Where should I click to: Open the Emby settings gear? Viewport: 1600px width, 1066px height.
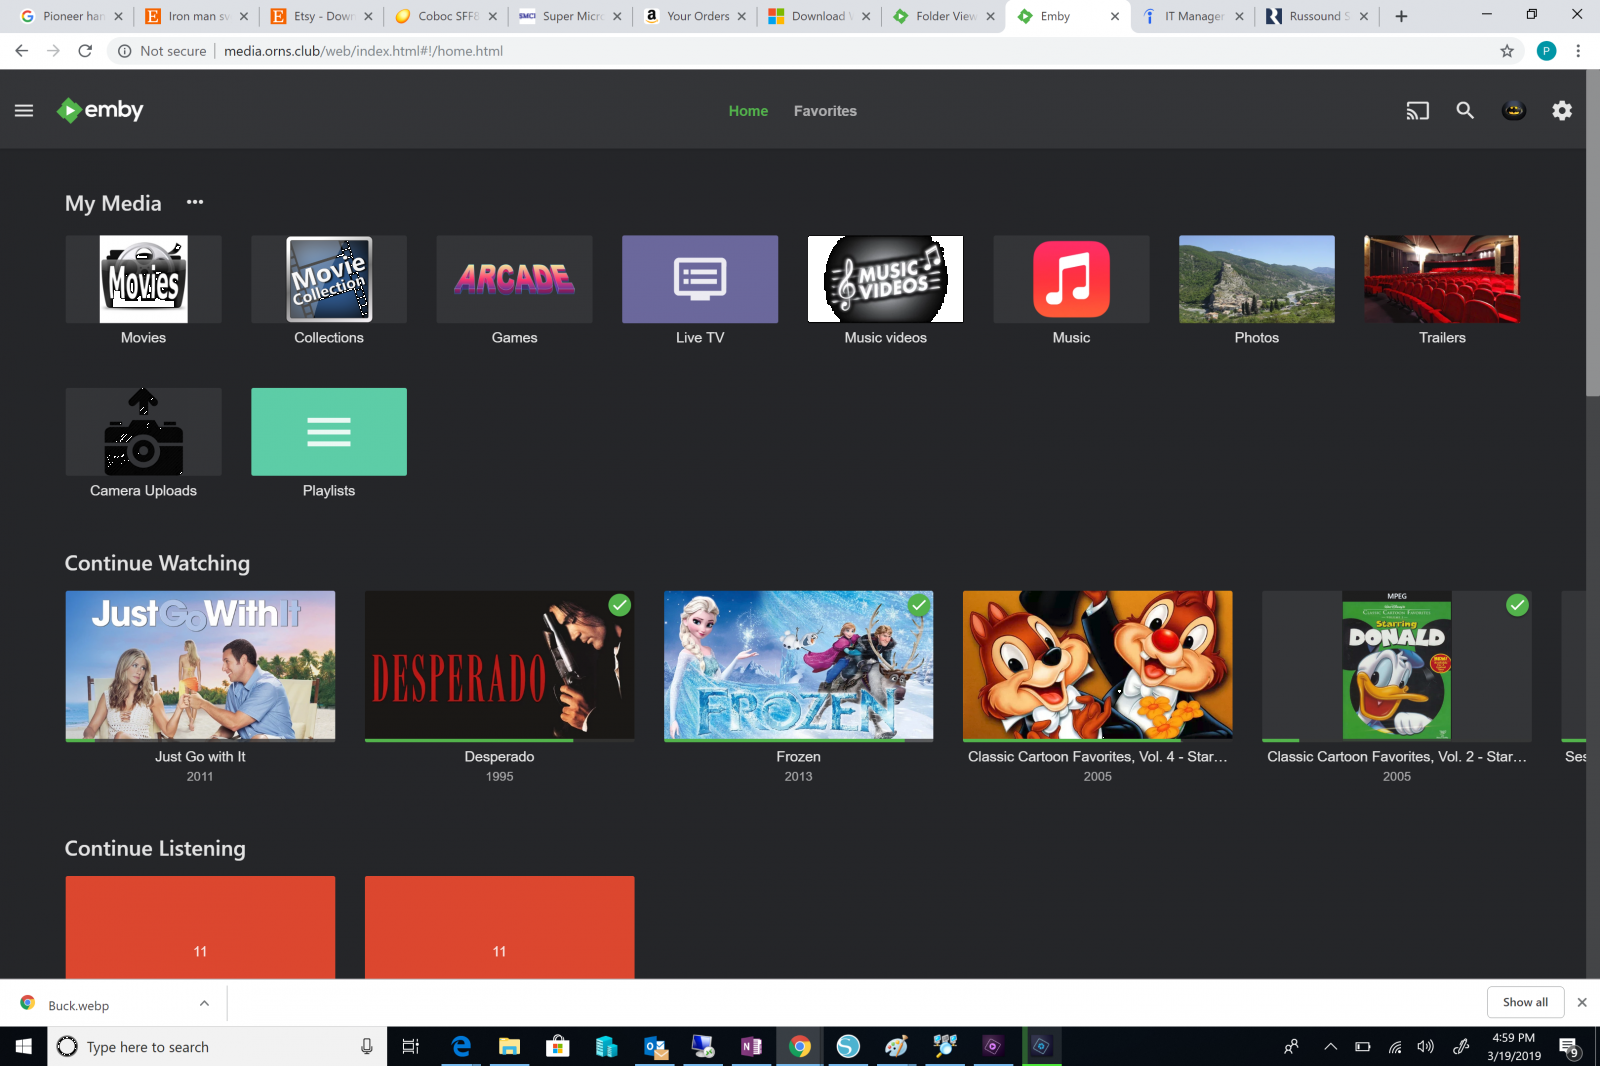[1561, 110]
